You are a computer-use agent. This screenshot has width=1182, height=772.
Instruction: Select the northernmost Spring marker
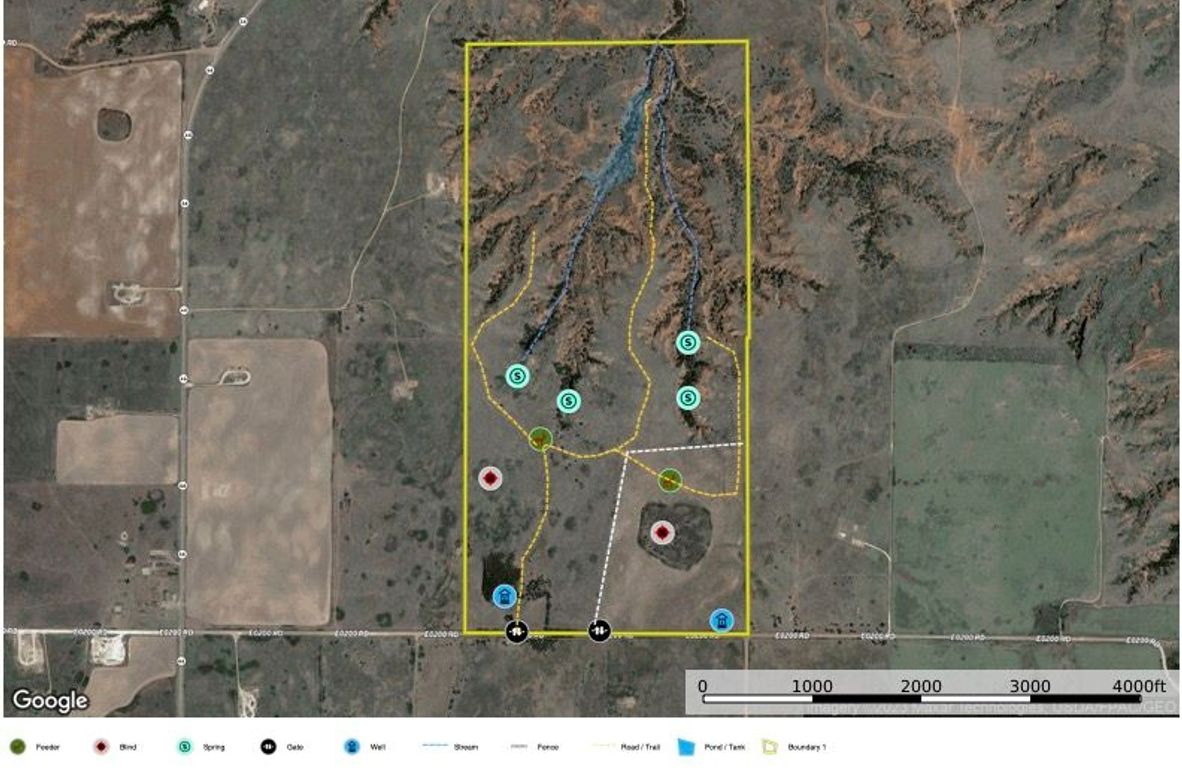pos(688,342)
